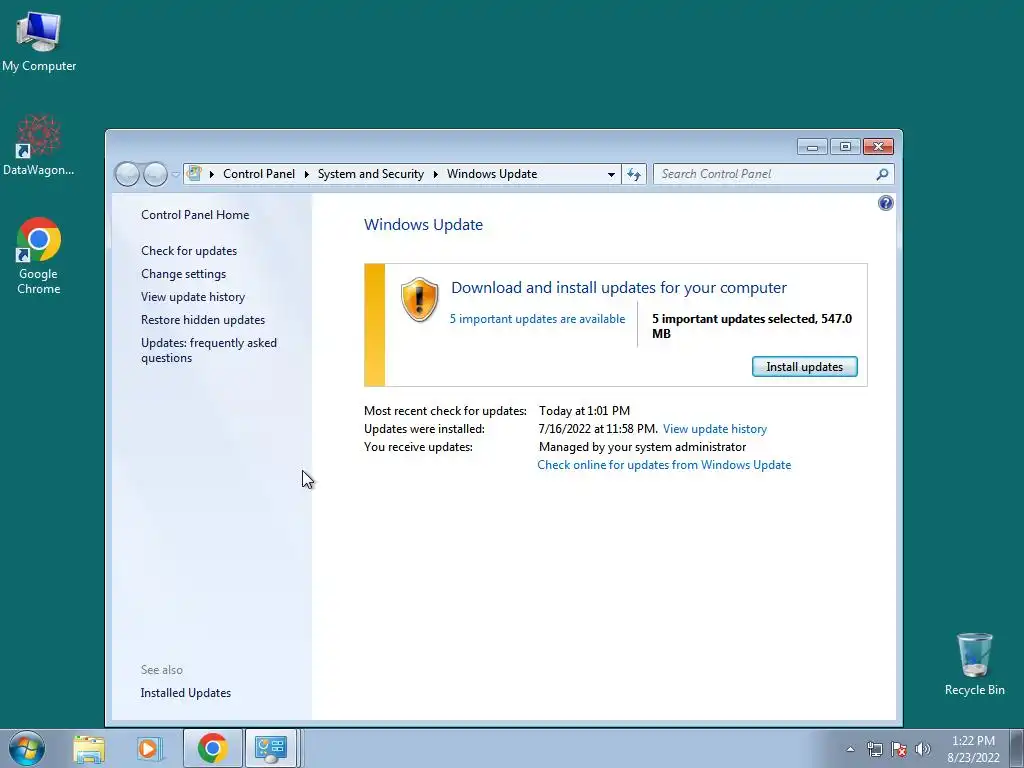This screenshot has width=1024, height=768.
Task: Click the search magnifier icon
Action: (882, 174)
